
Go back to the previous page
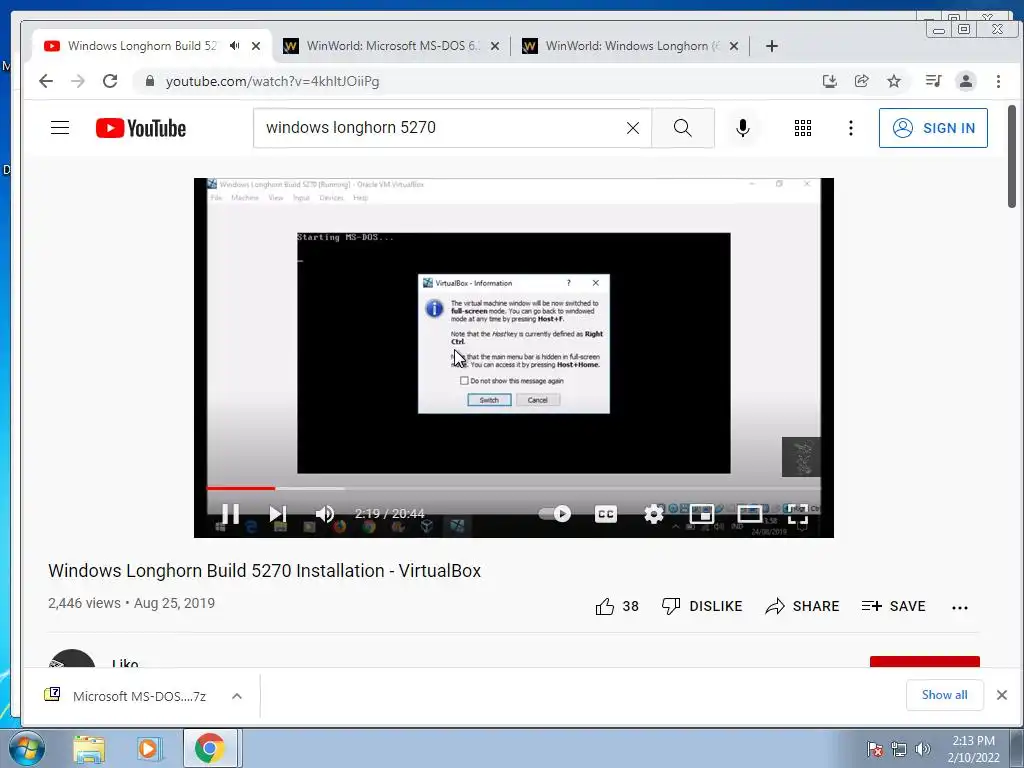click(46, 81)
